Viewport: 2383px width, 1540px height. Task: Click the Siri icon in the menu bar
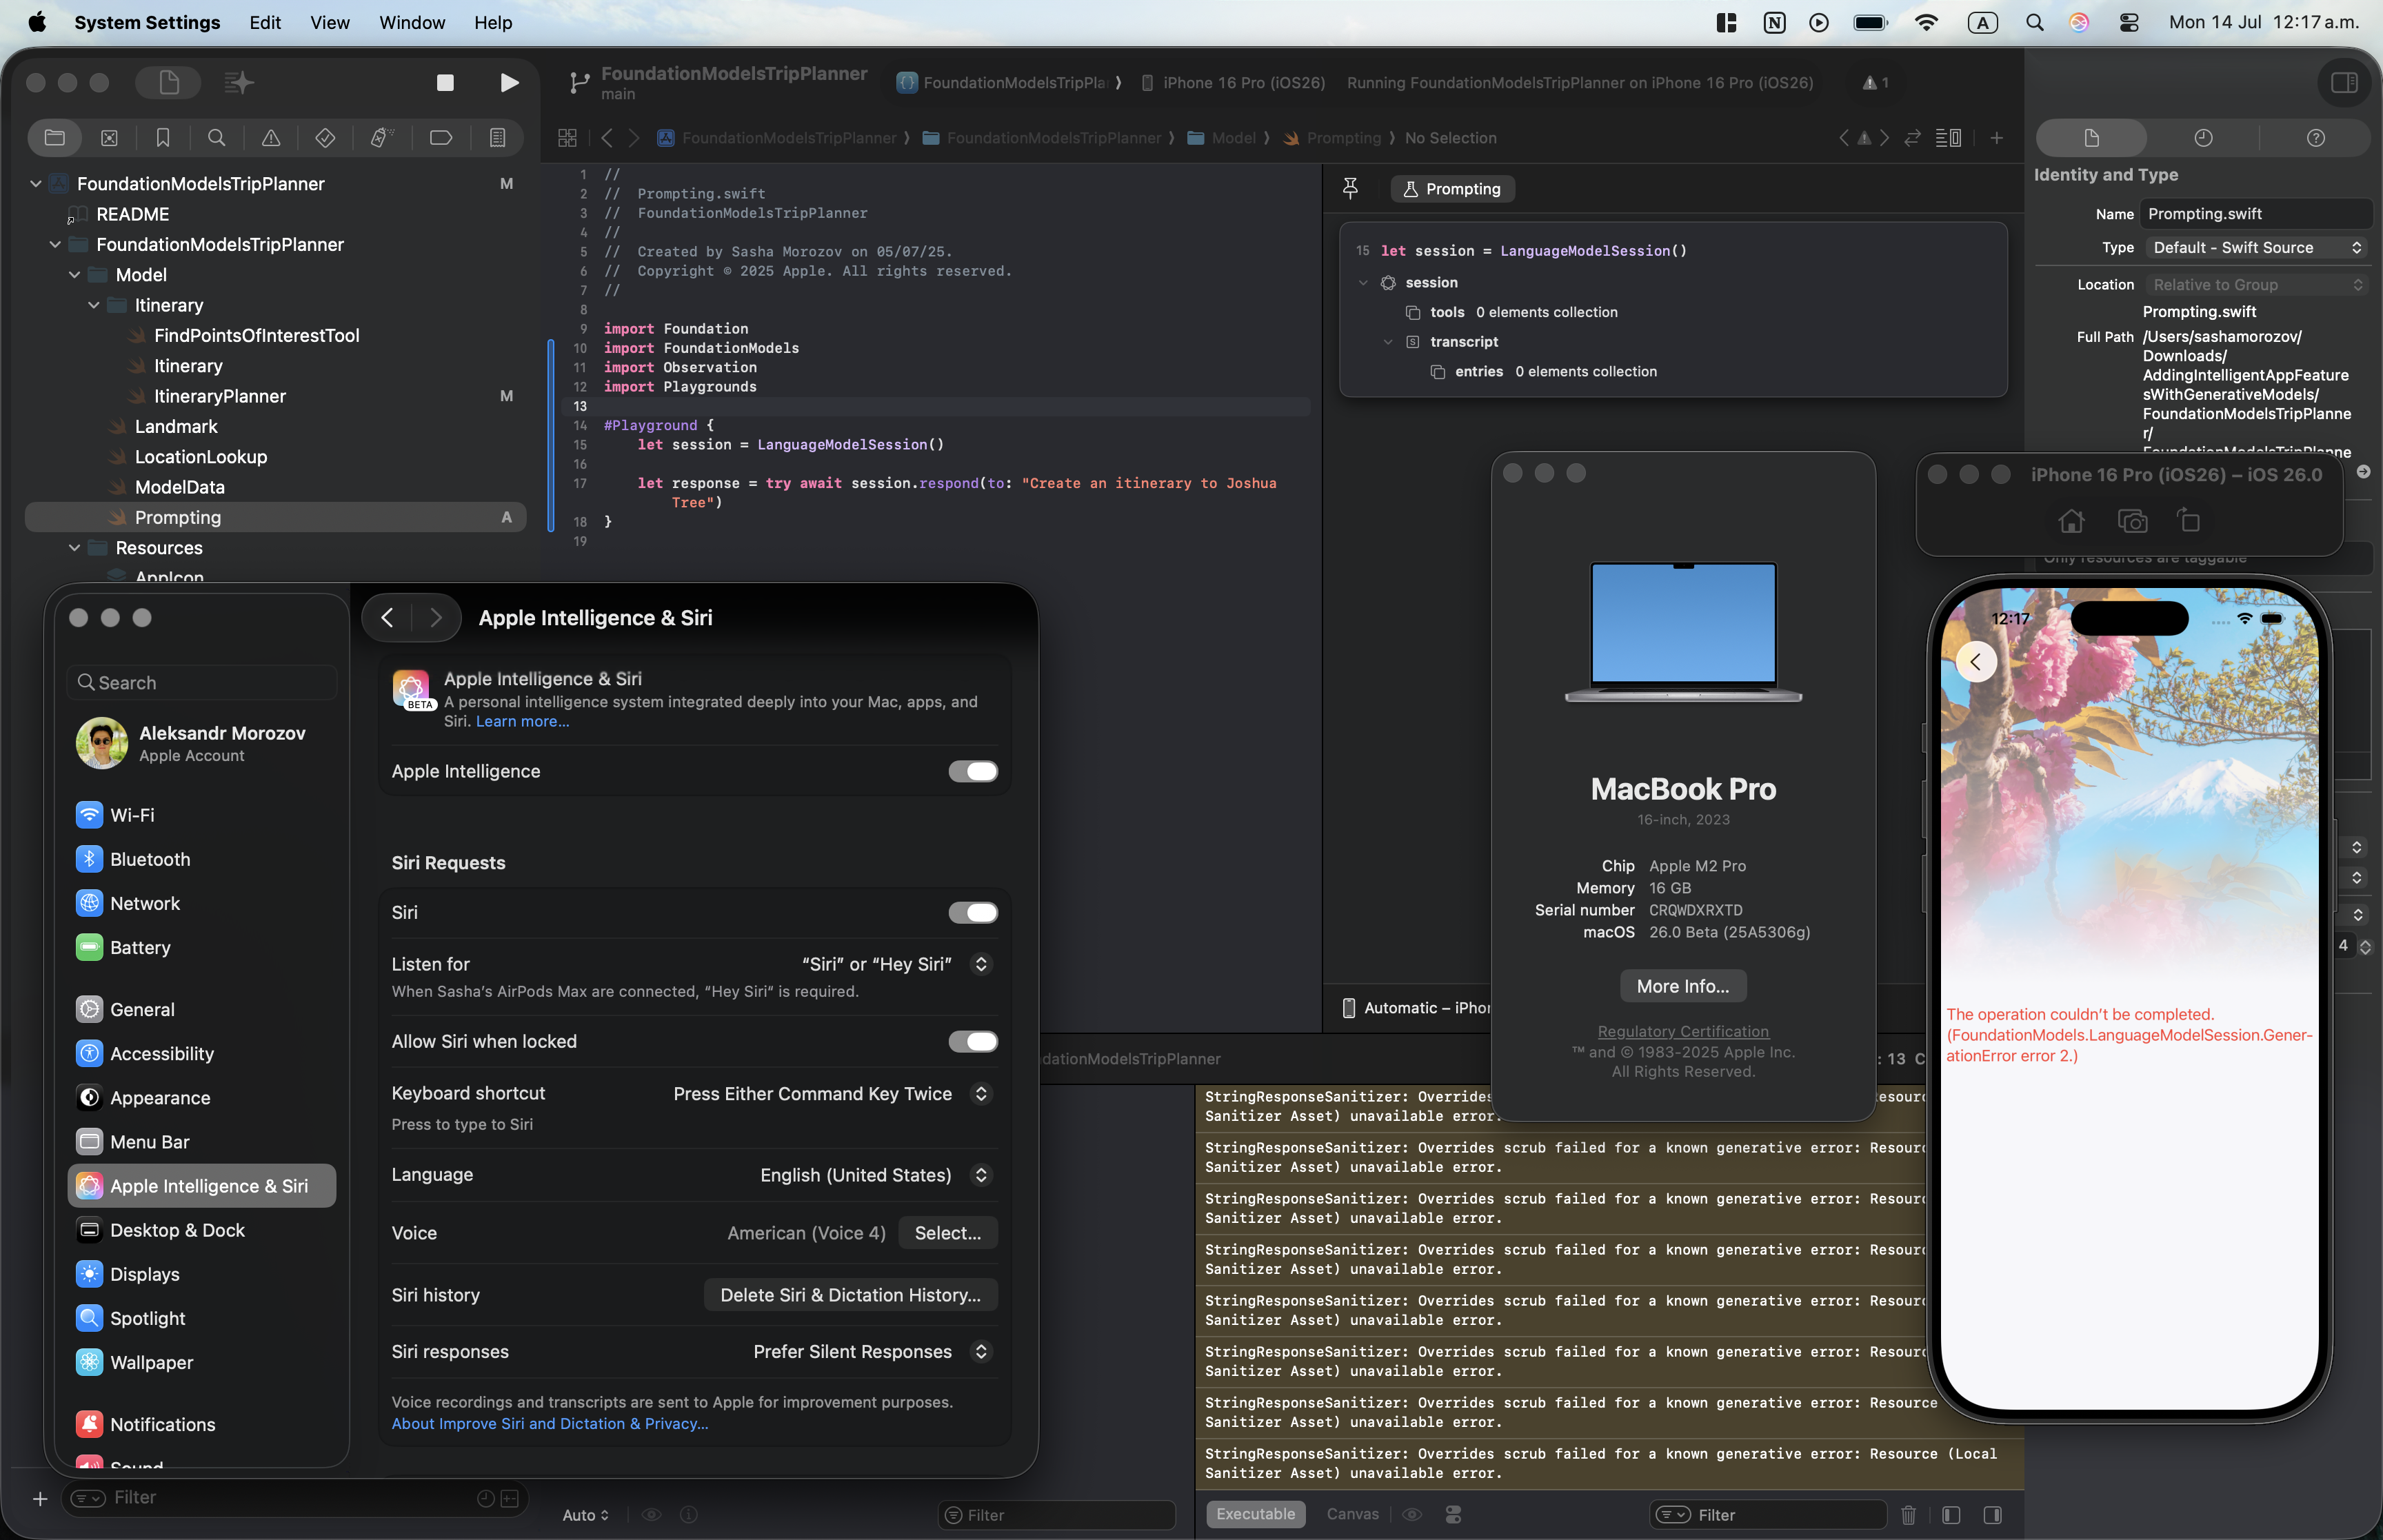click(2079, 22)
